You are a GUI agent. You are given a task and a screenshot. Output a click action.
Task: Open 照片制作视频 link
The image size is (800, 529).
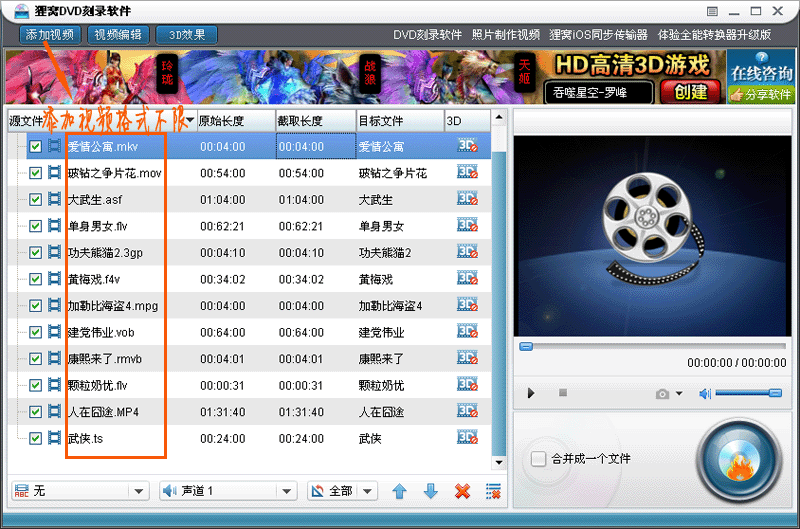tap(506, 35)
